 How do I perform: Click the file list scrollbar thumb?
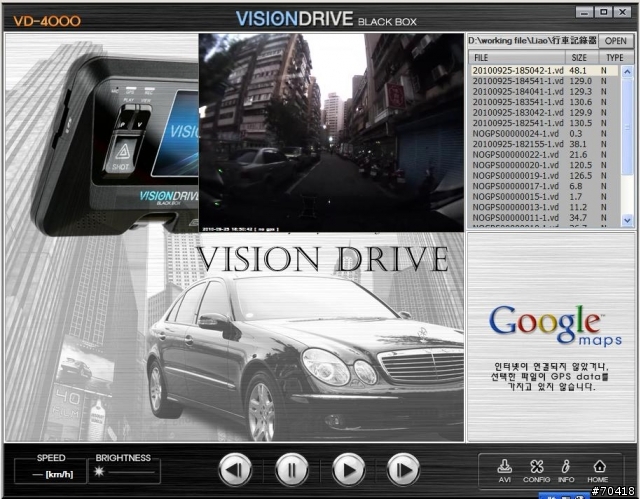coord(627,126)
